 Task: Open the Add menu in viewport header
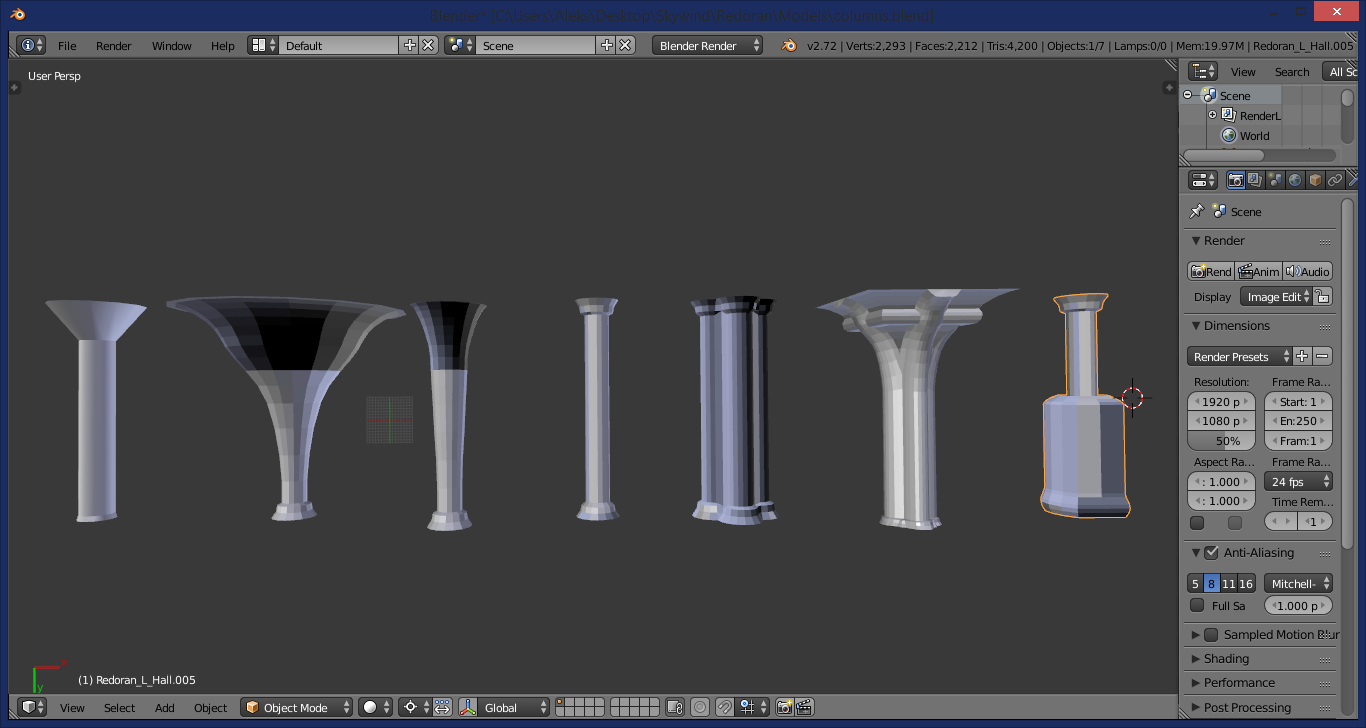pos(165,707)
